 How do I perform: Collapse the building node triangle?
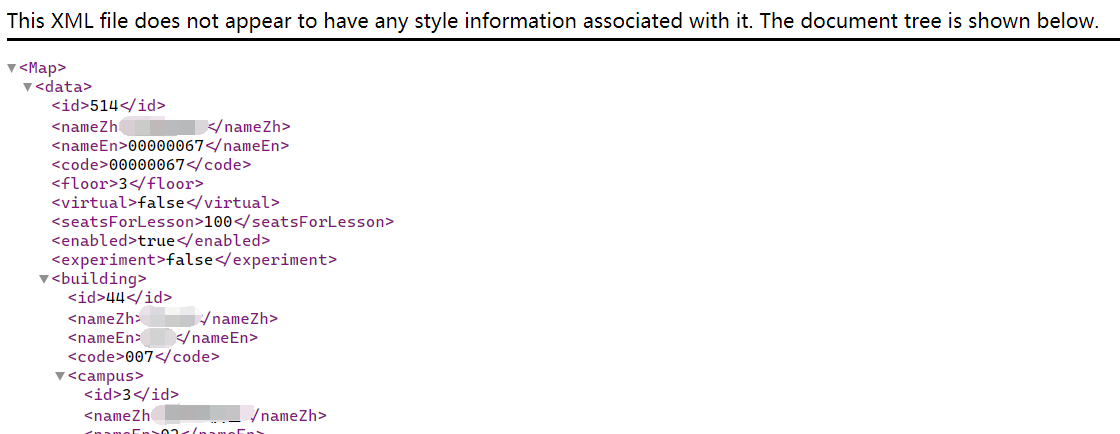coord(43,279)
